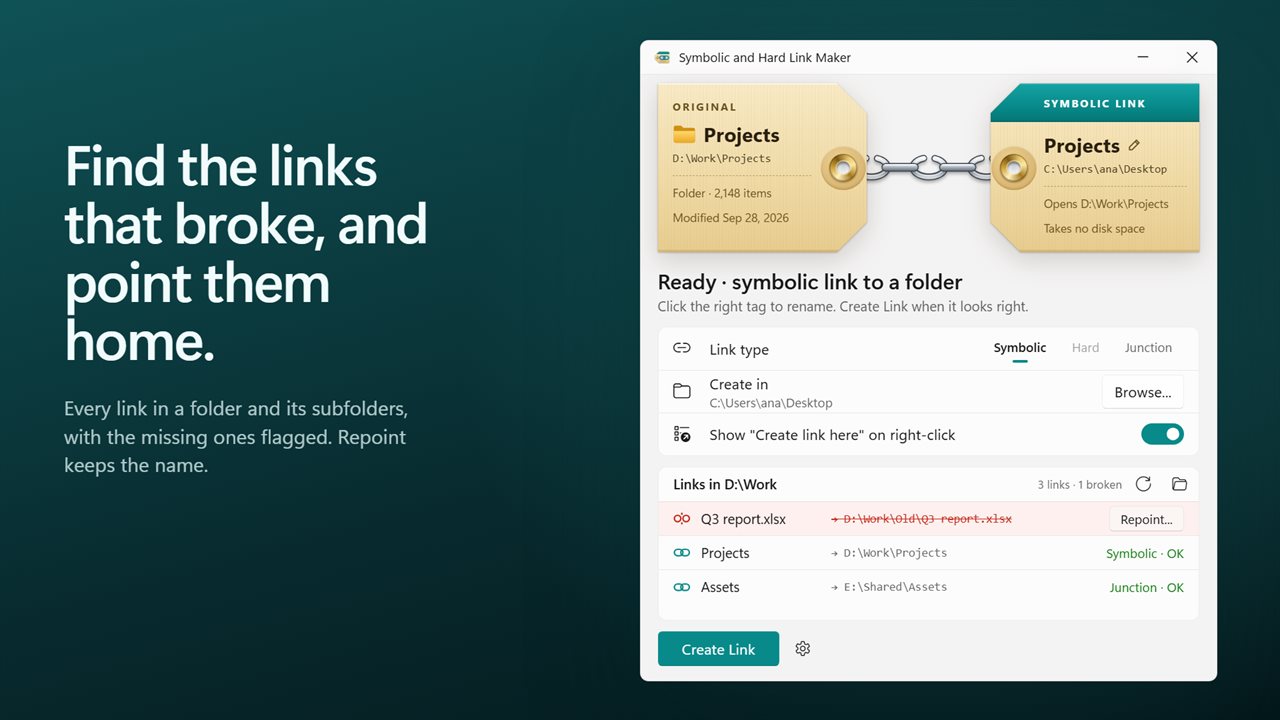Click the pencil rename icon beside Projects
1280x720 pixels.
click(x=1134, y=145)
